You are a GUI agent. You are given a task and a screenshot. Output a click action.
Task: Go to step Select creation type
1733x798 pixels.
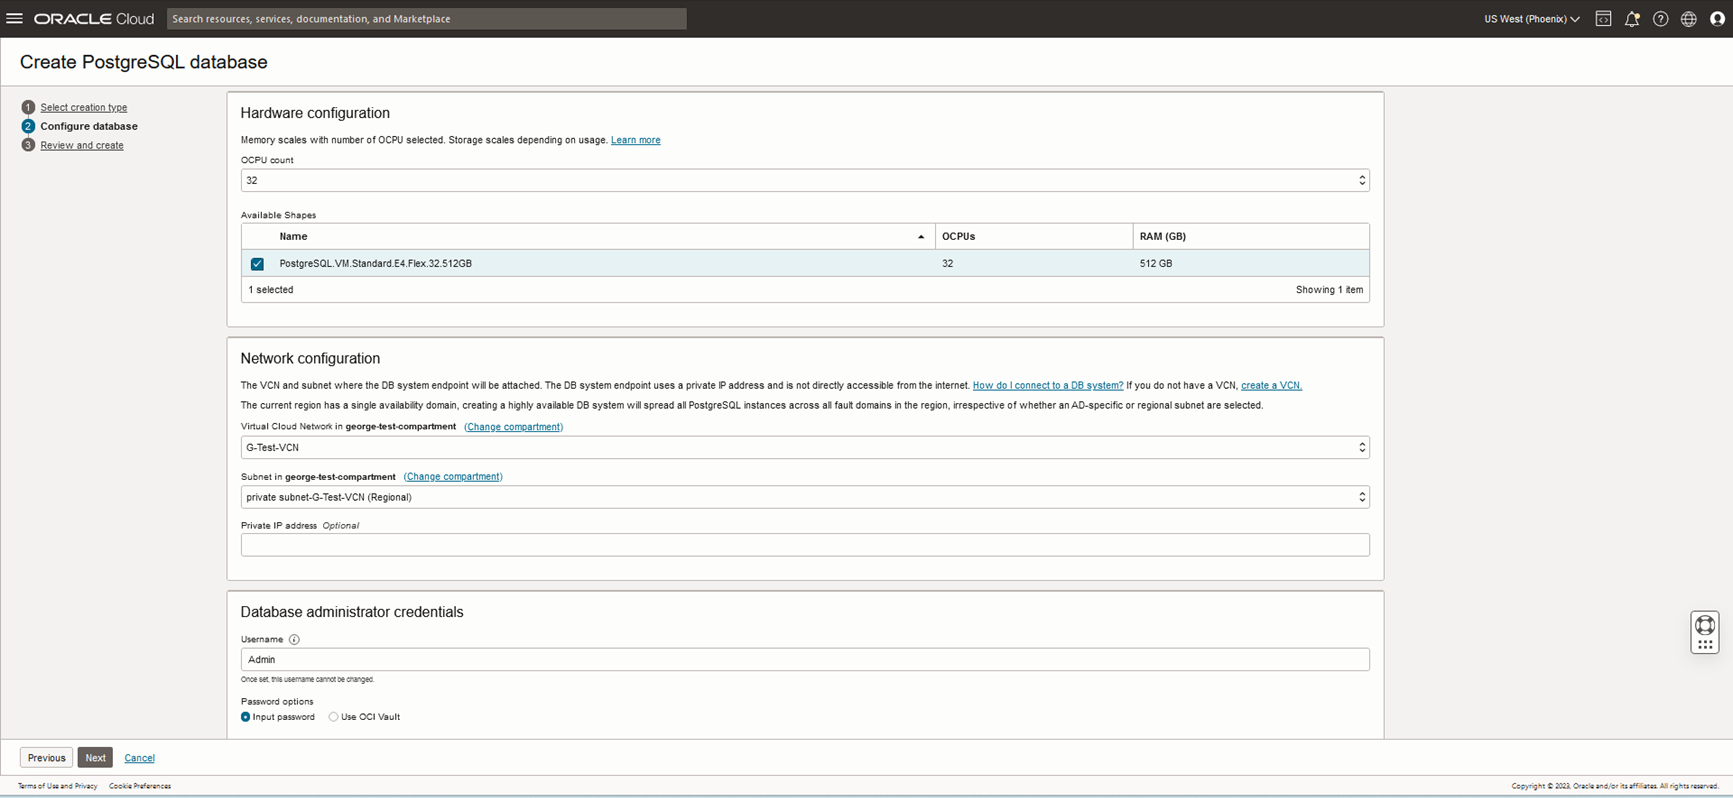tap(83, 107)
